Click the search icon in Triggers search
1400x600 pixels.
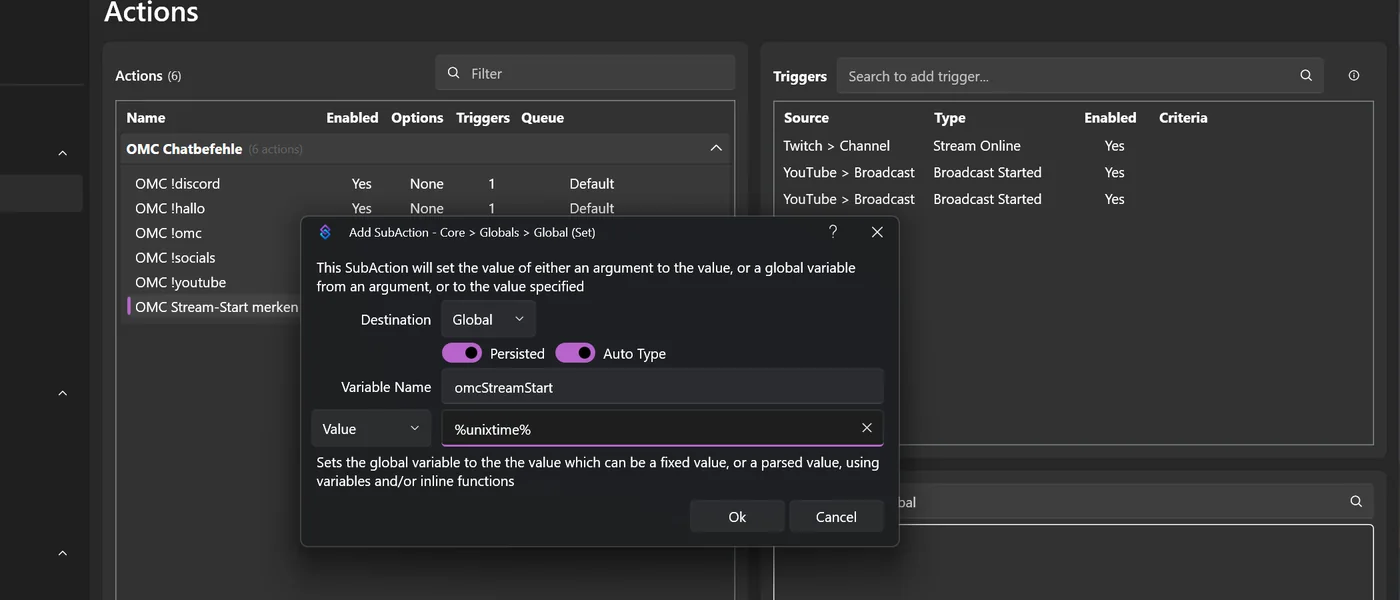(x=1306, y=76)
